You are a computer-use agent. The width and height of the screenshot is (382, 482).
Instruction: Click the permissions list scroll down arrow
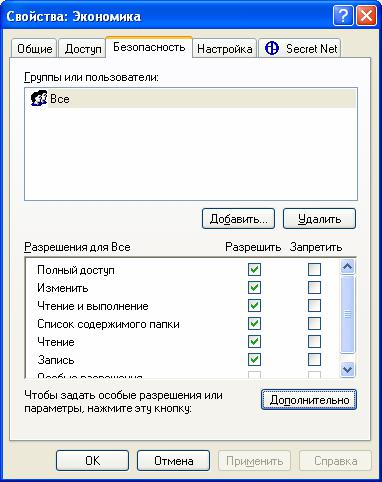pyautogui.click(x=347, y=369)
